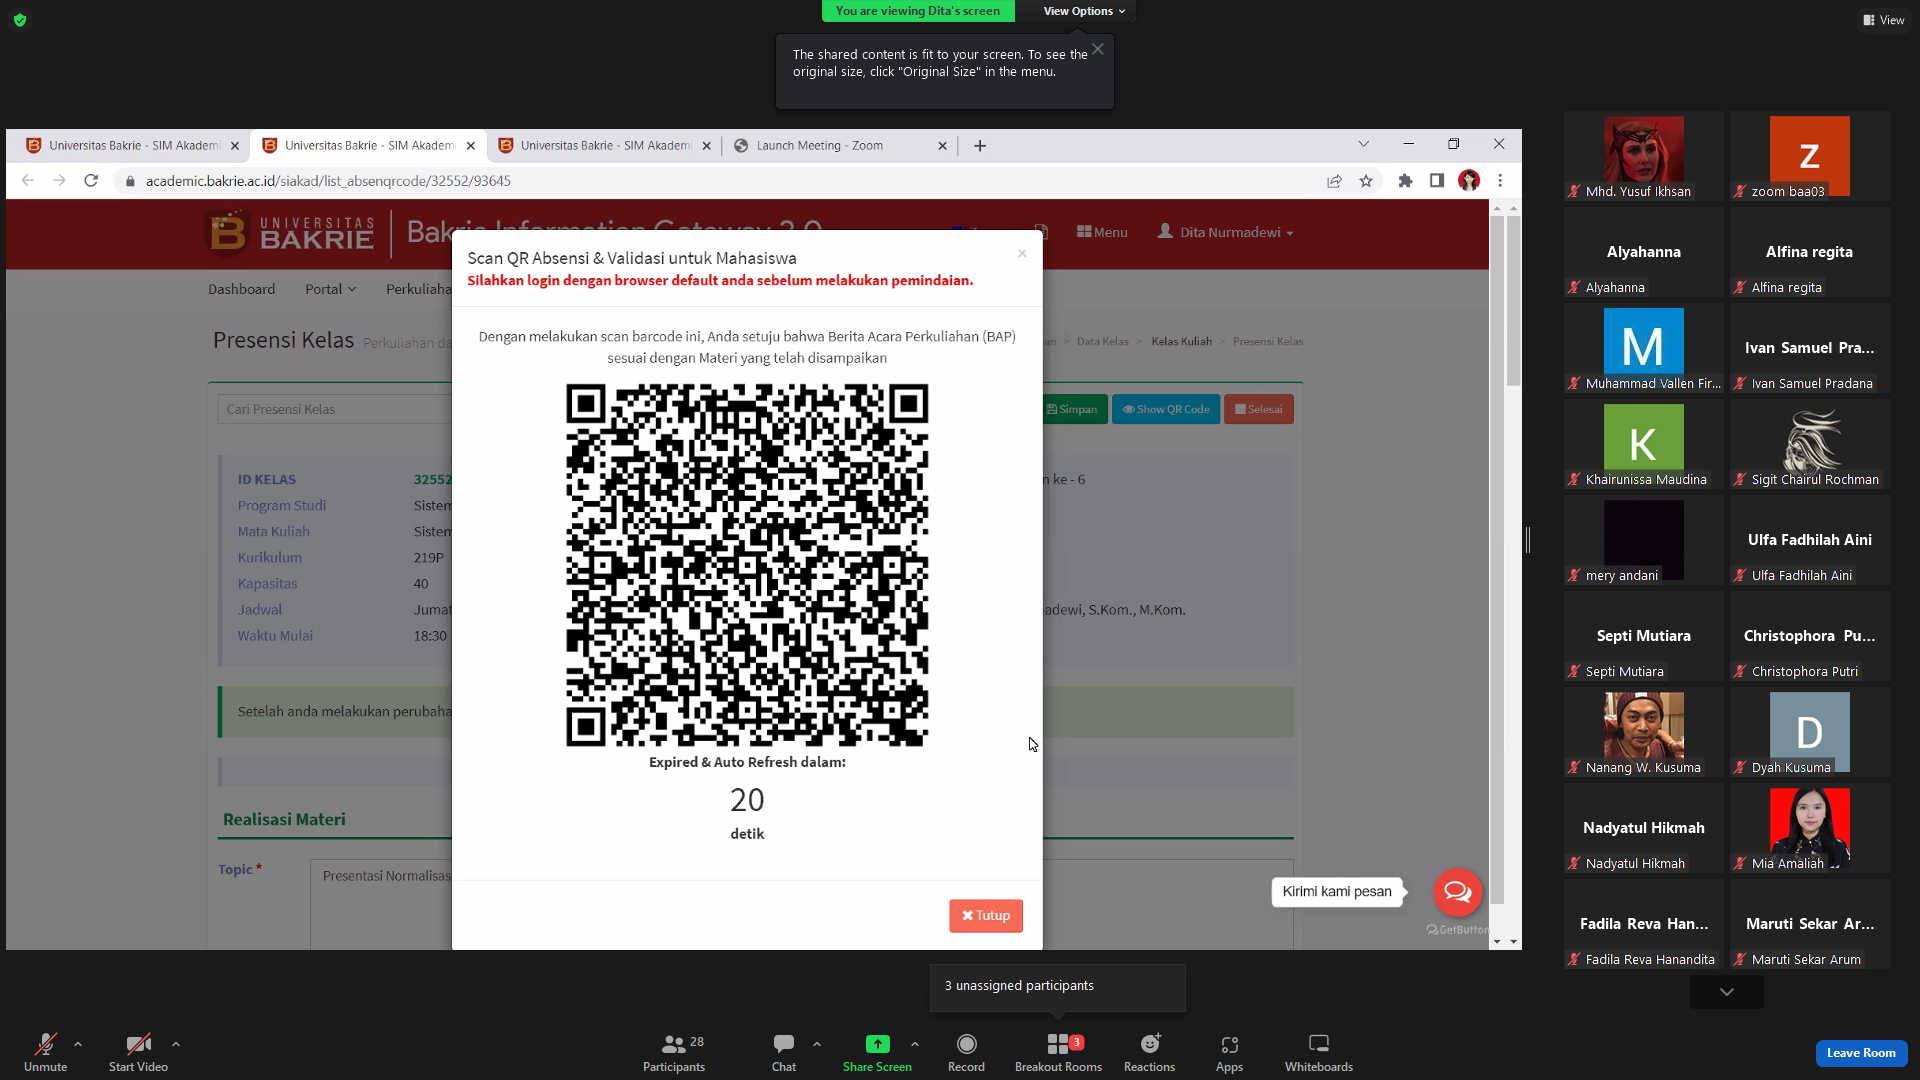The image size is (1920, 1080).
Task: Open tab search chevron in browser
Action: click(x=1363, y=144)
